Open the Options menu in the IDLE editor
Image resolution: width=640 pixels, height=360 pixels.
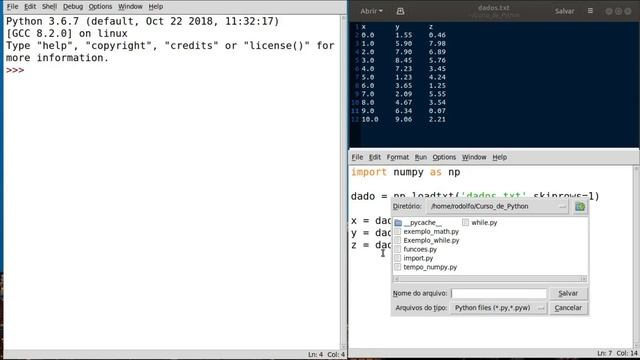444,157
